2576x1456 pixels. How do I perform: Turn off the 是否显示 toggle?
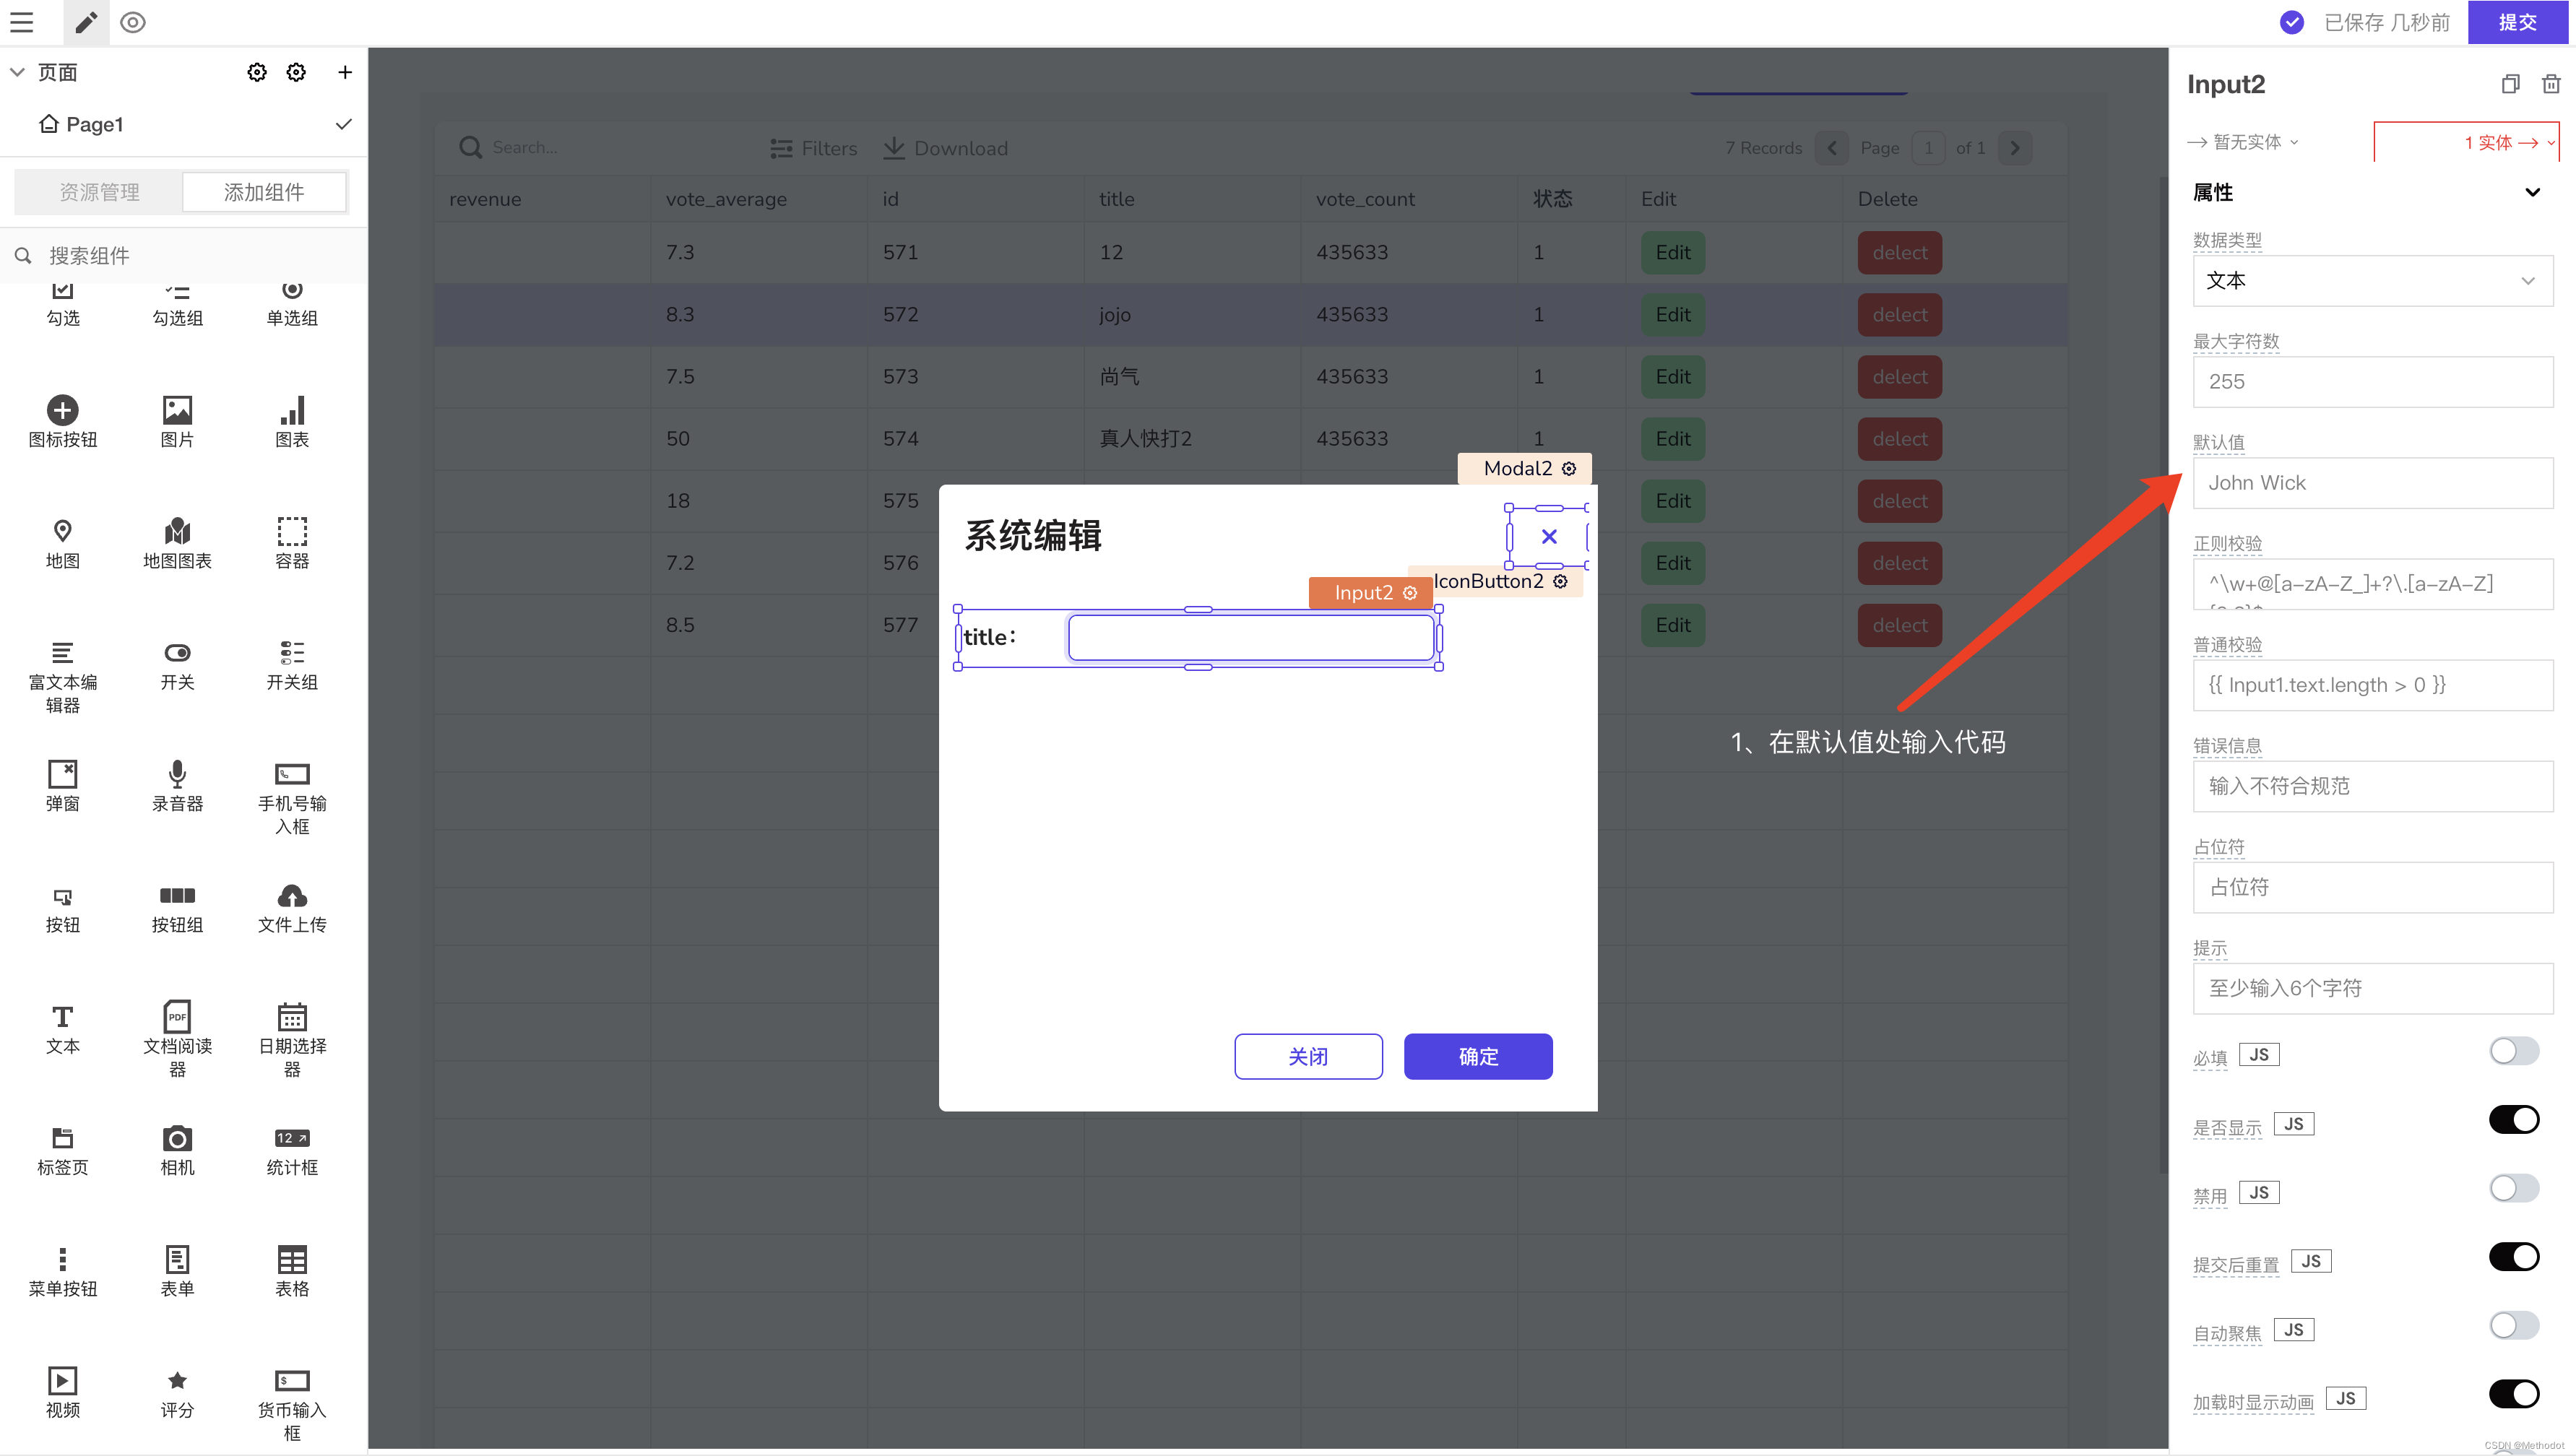pos(2513,1120)
